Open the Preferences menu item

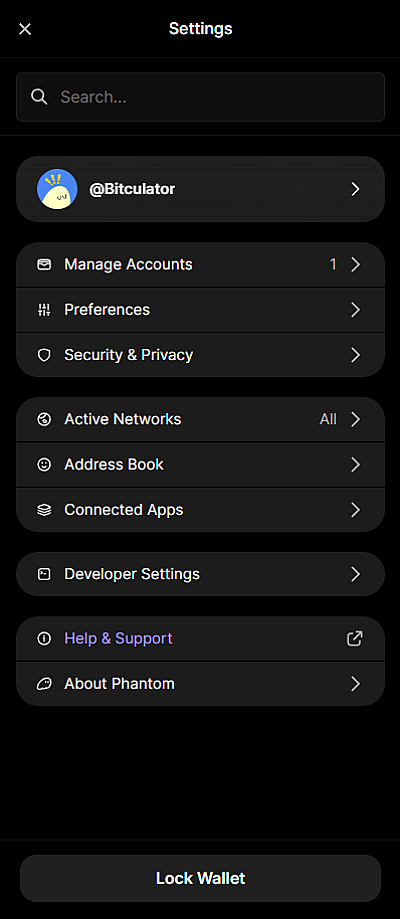click(200, 309)
